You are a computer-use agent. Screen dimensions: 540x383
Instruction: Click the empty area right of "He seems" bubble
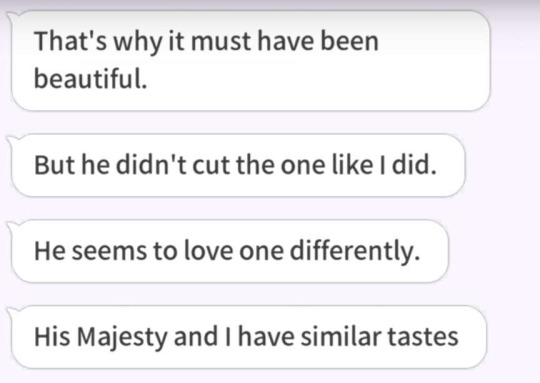[x=494, y=251]
